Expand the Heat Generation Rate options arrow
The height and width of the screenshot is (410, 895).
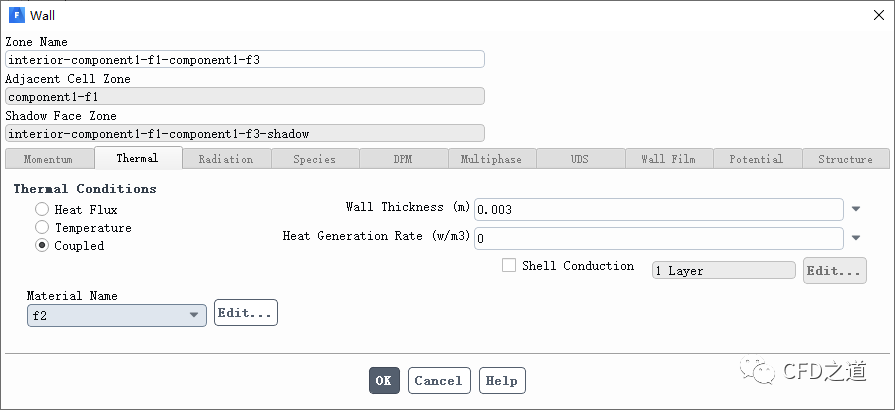click(x=856, y=238)
